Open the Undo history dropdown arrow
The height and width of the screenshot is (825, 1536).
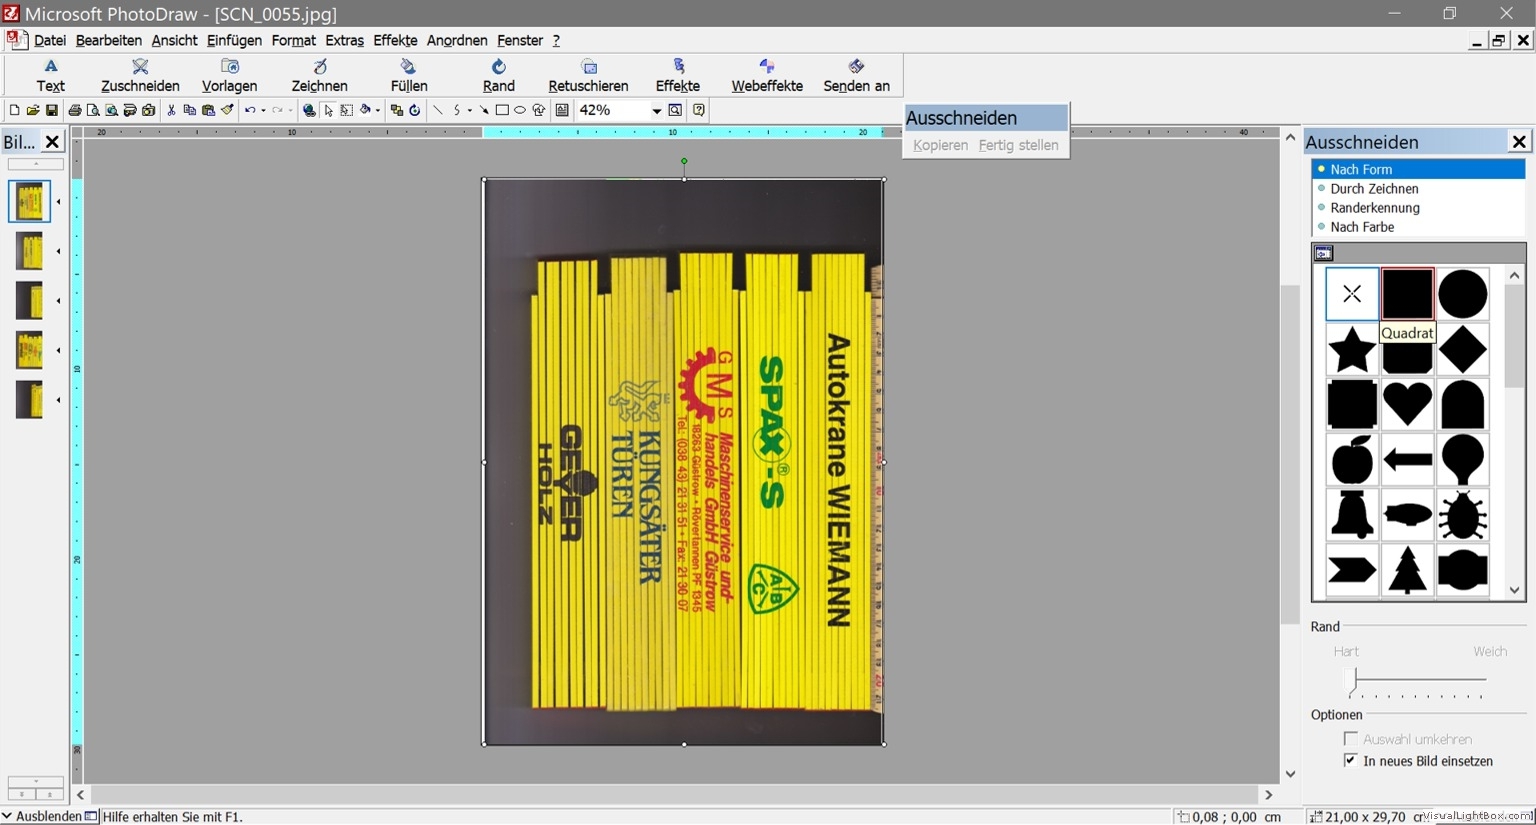pos(263,110)
